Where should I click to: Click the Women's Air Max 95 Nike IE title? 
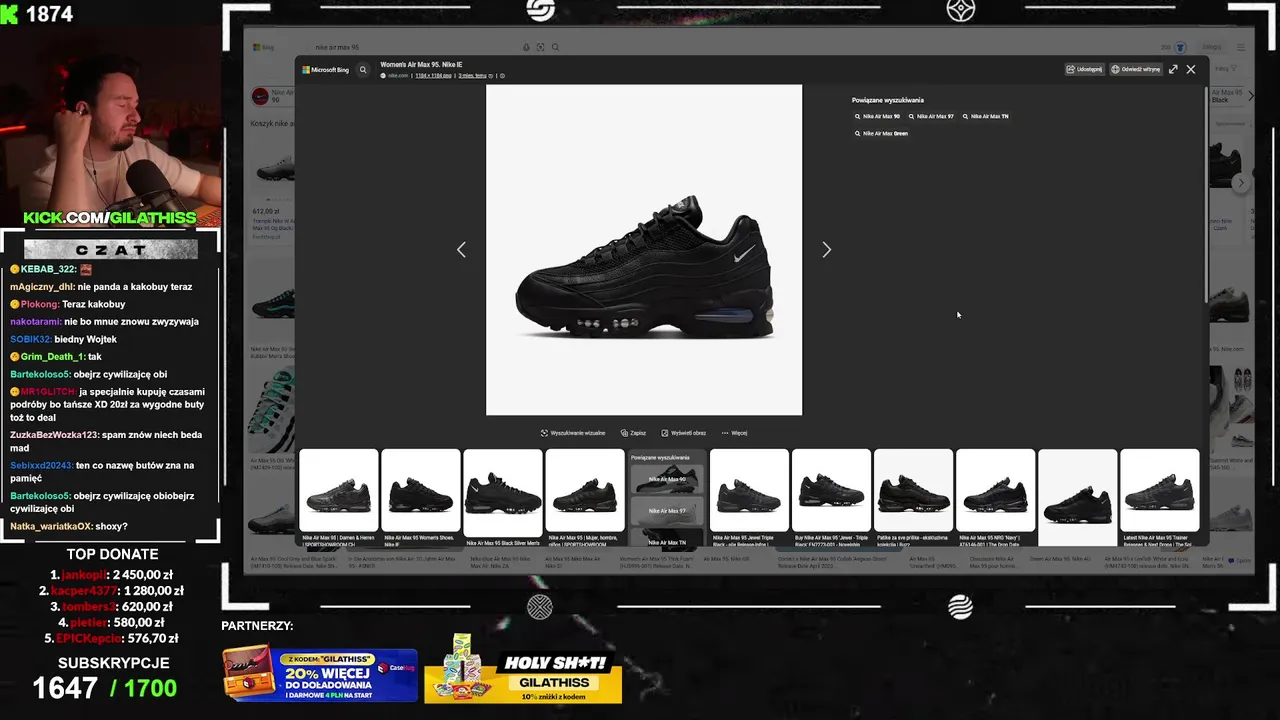coord(421,65)
